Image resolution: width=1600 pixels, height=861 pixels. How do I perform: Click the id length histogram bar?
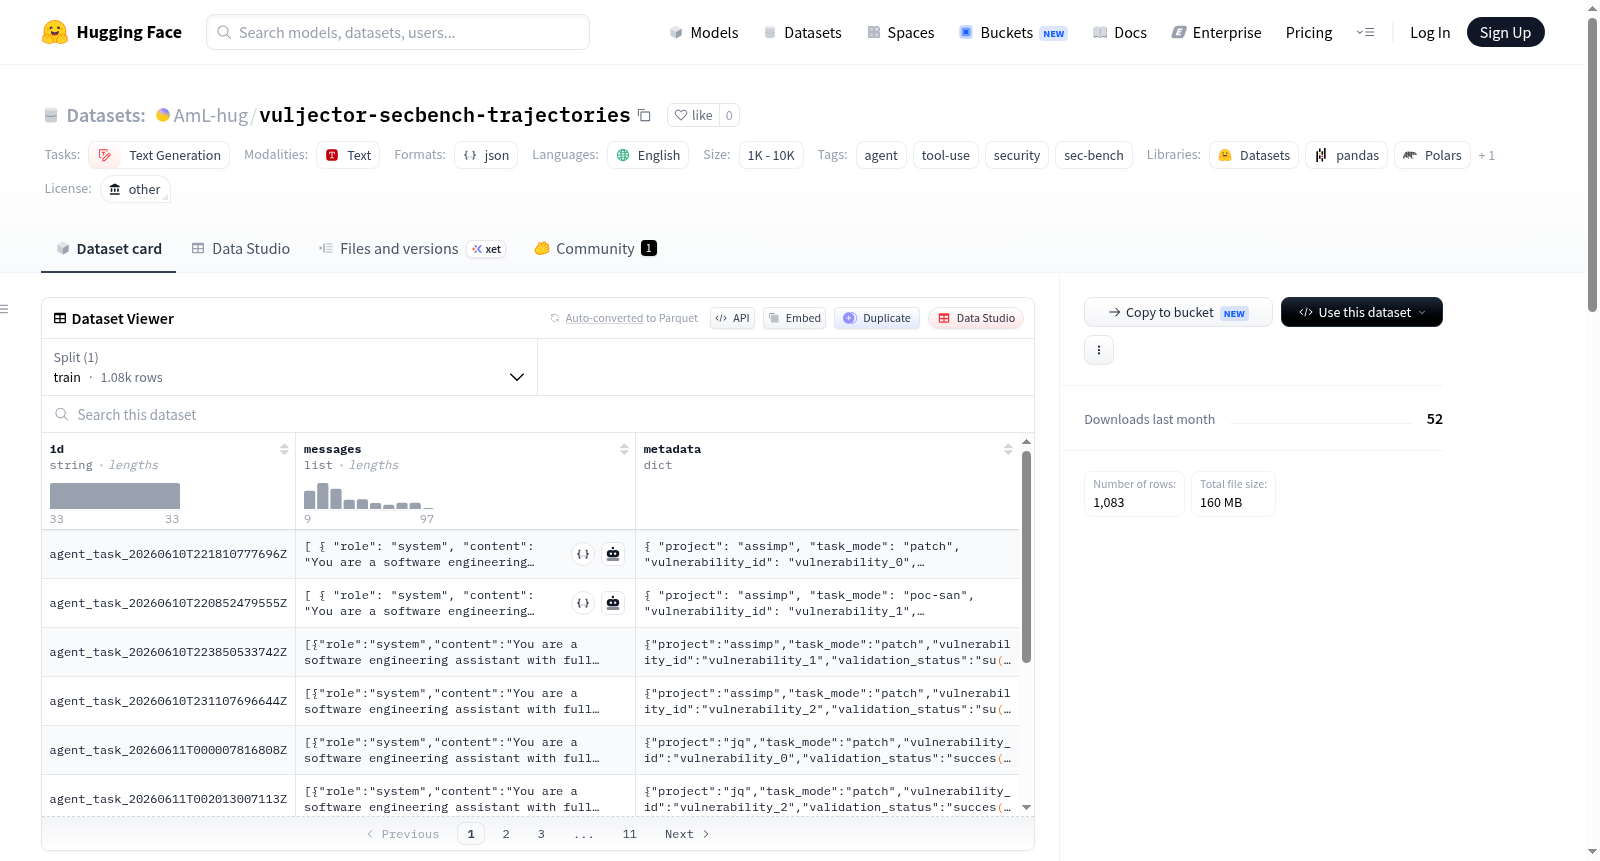pos(115,496)
